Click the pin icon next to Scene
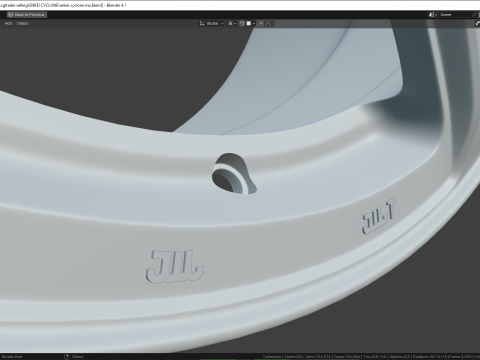 click(475, 15)
